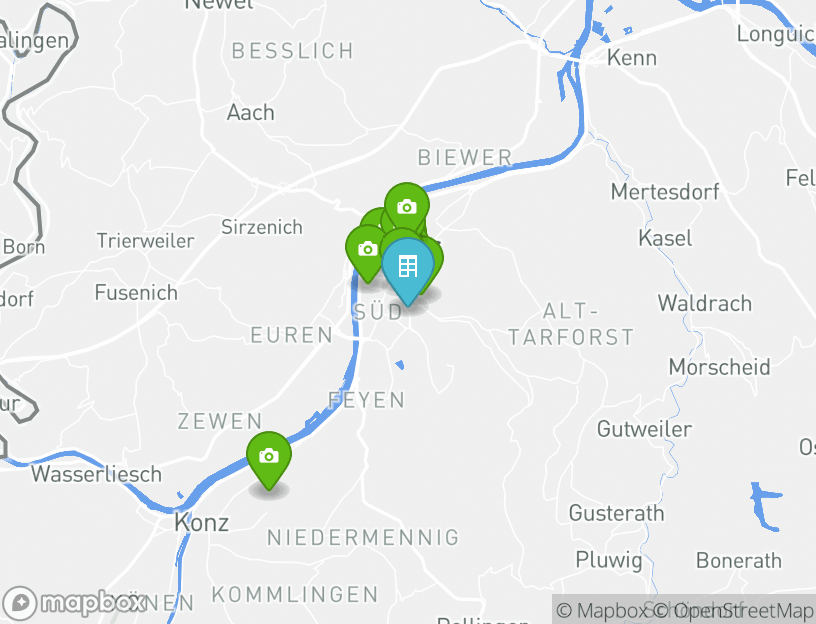
Task: Click the small blue pond below Süd
Action: coord(400,365)
